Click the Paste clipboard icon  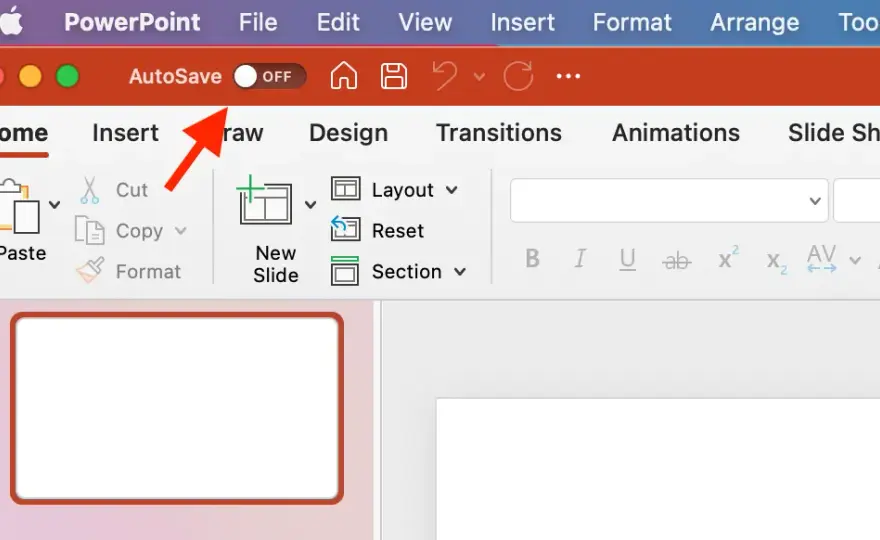coord(20,206)
